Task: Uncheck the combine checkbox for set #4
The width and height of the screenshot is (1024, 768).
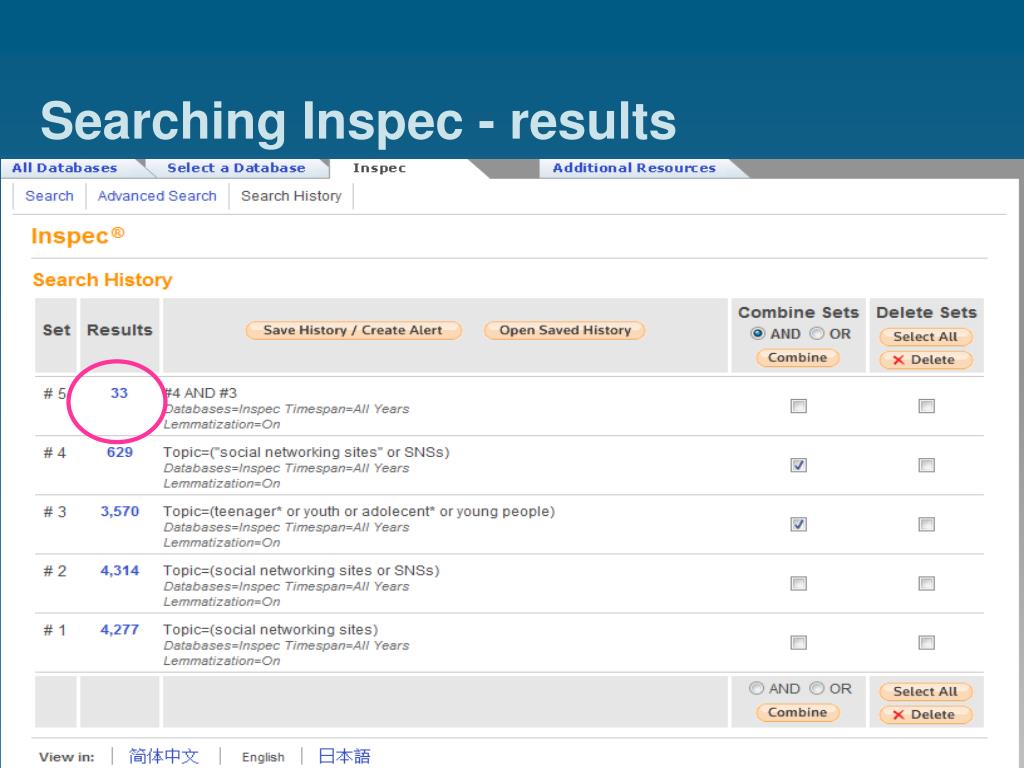Action: pyautogui.click(x=798, y=465)
